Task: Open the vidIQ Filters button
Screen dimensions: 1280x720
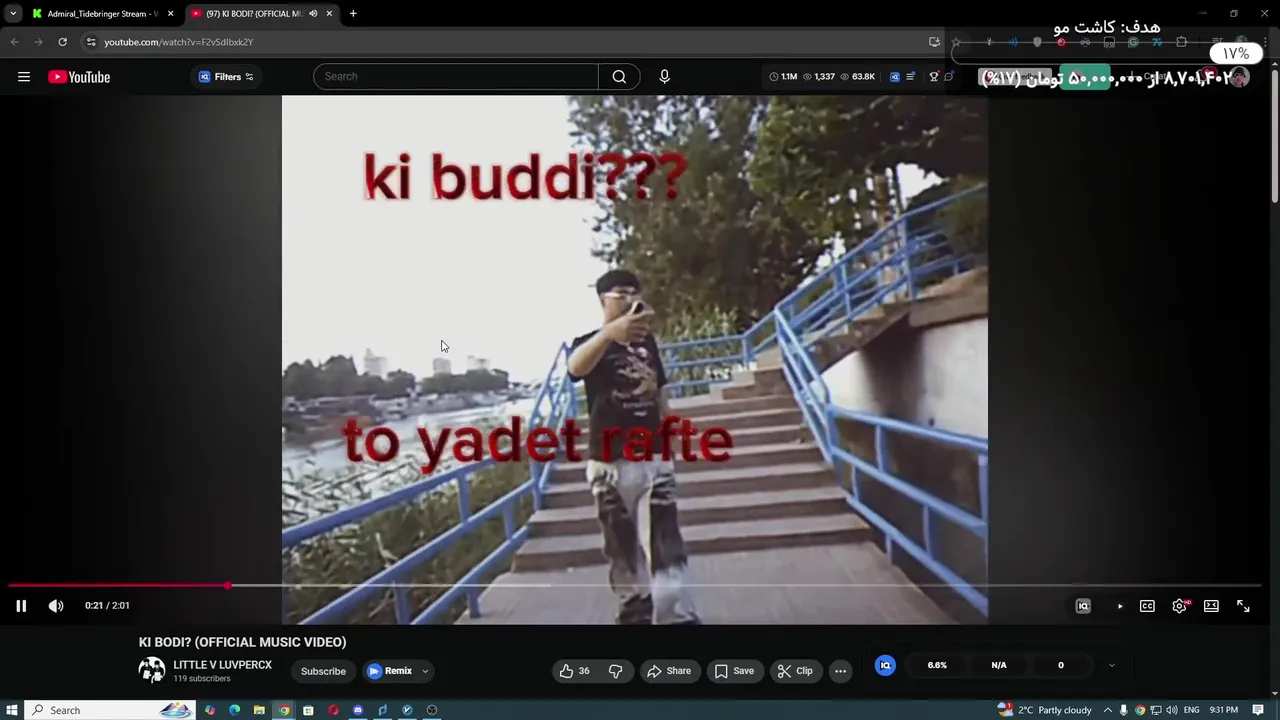Action: pos(226,77)
